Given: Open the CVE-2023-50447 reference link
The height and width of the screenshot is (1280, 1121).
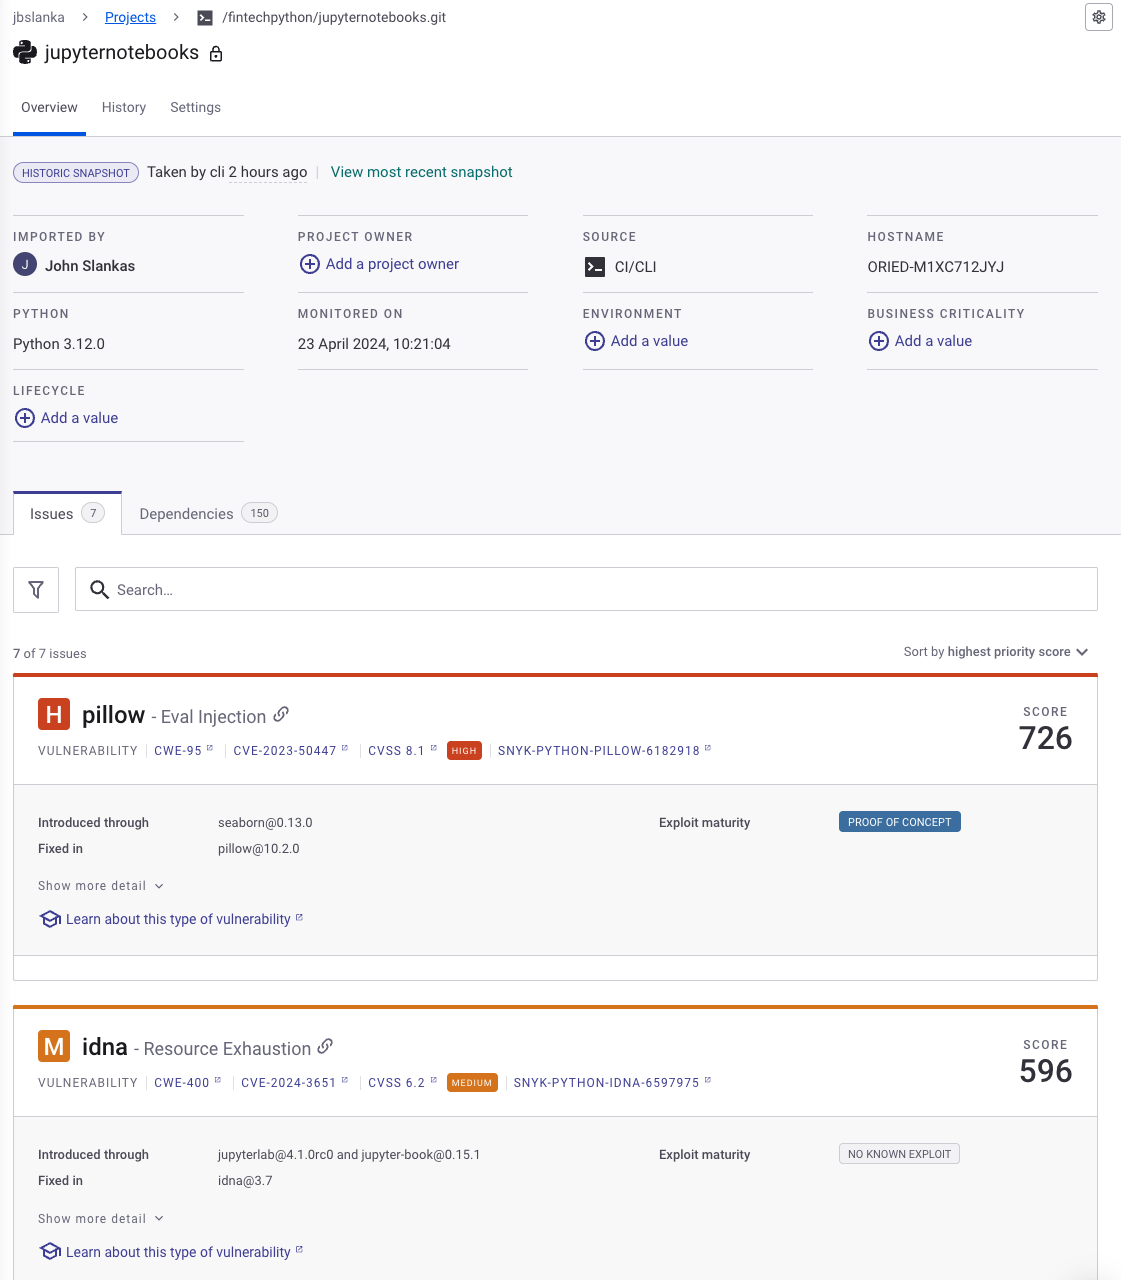Looking at the screenshot, I should point(284,750).
